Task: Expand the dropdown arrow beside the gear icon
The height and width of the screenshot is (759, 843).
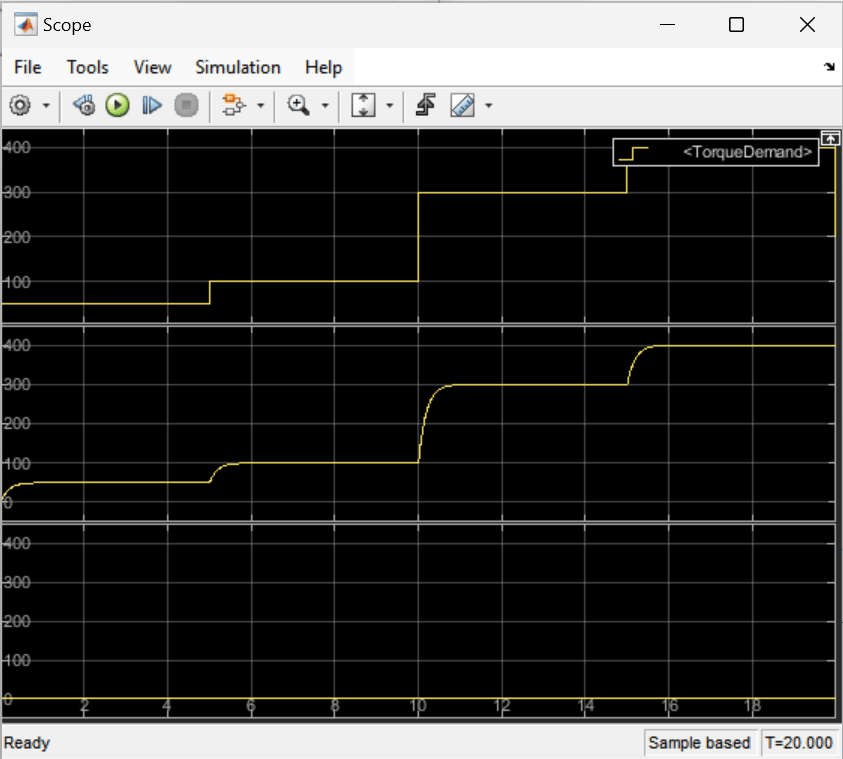Action: (x=46, y=106)
